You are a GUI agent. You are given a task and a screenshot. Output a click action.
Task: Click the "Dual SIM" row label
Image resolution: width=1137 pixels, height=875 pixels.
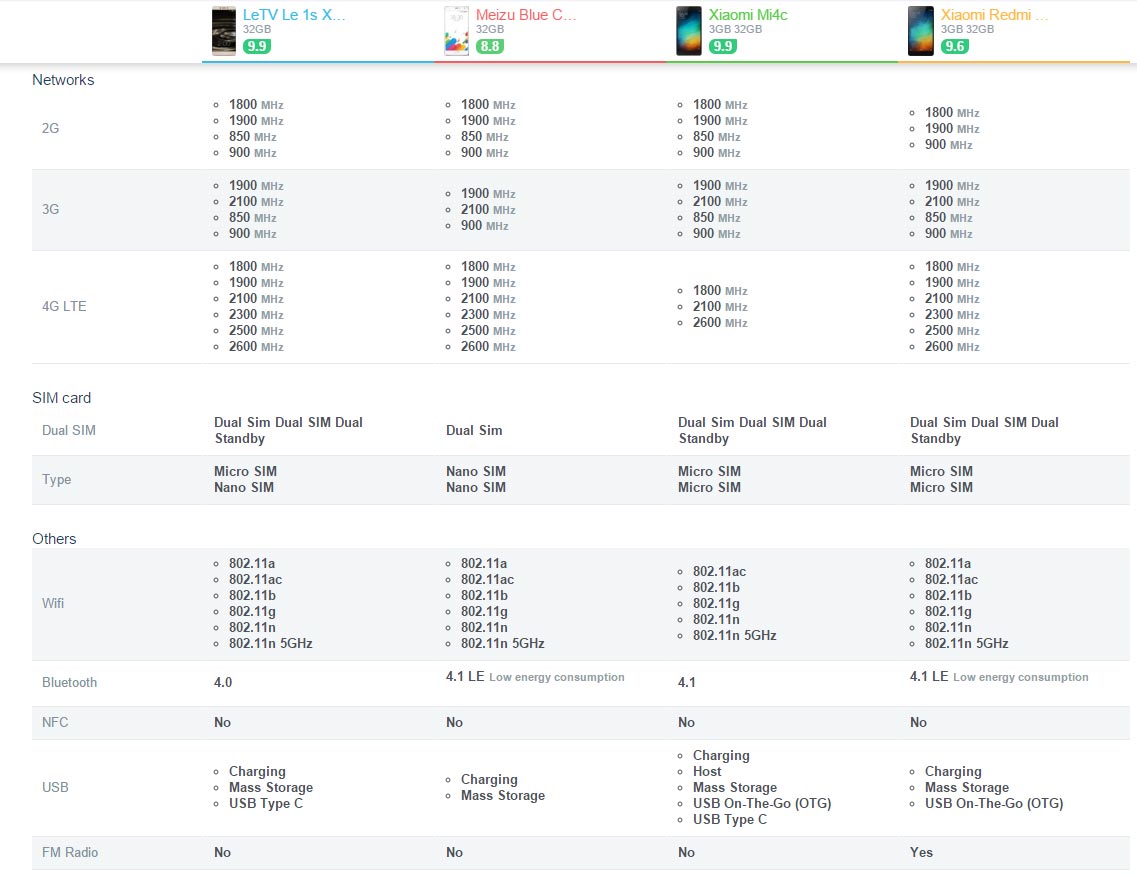pyautogui.click(x=69, y=430)
